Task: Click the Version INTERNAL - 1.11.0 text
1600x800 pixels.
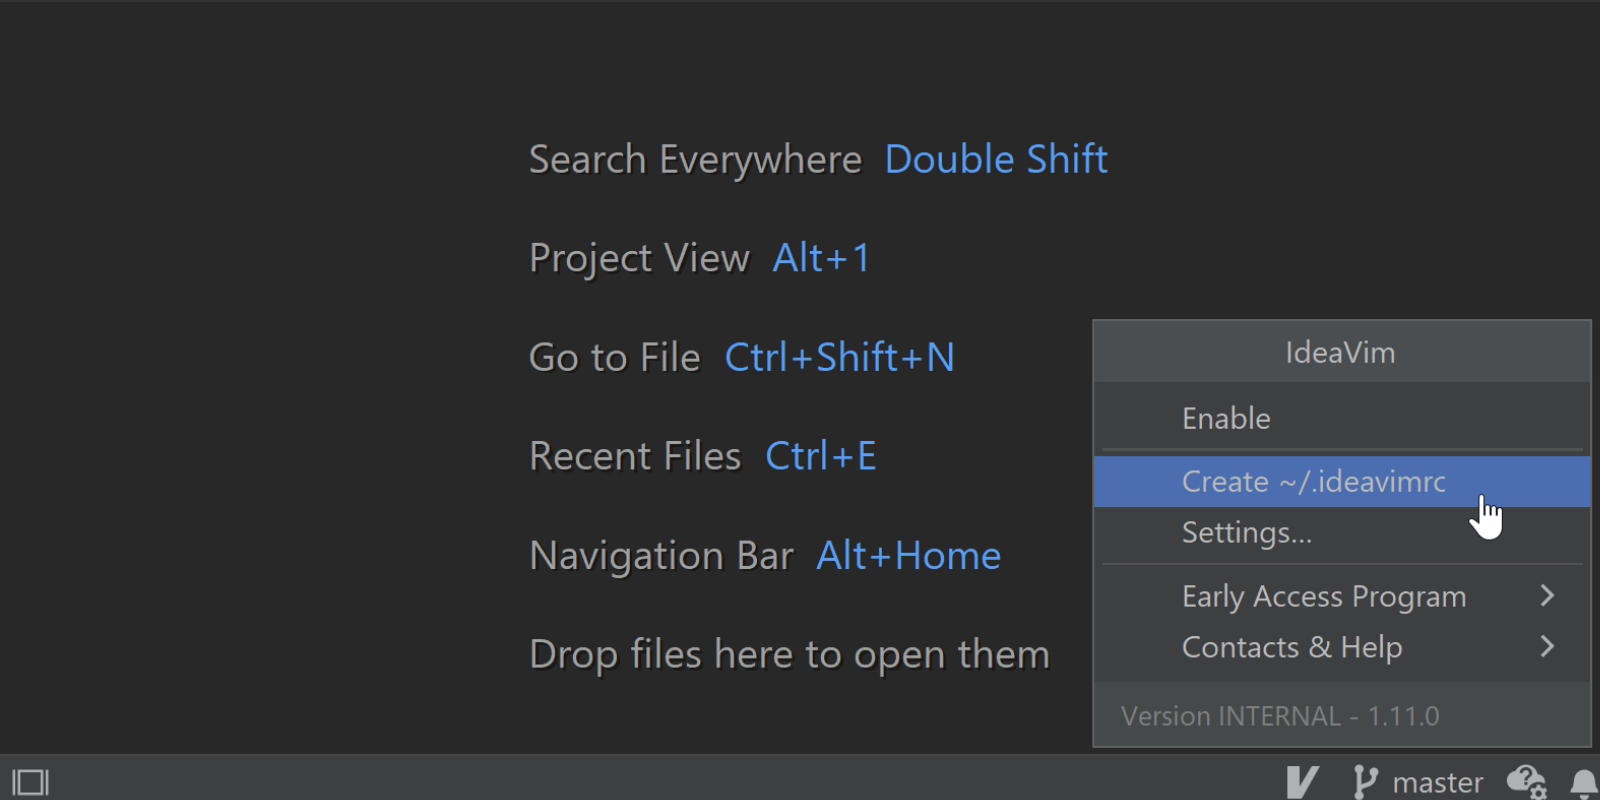Action: pos(1280,716)
